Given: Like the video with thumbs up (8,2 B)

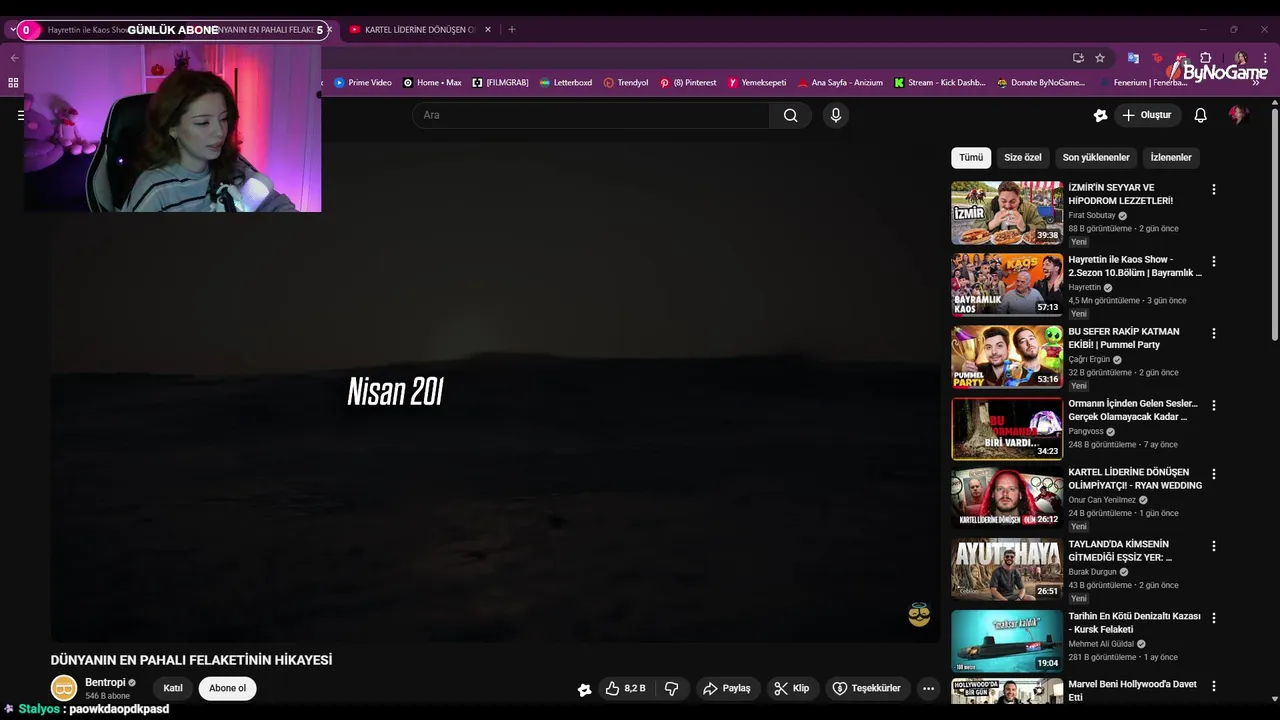Looking at the screenshot, I should (625, 688).
